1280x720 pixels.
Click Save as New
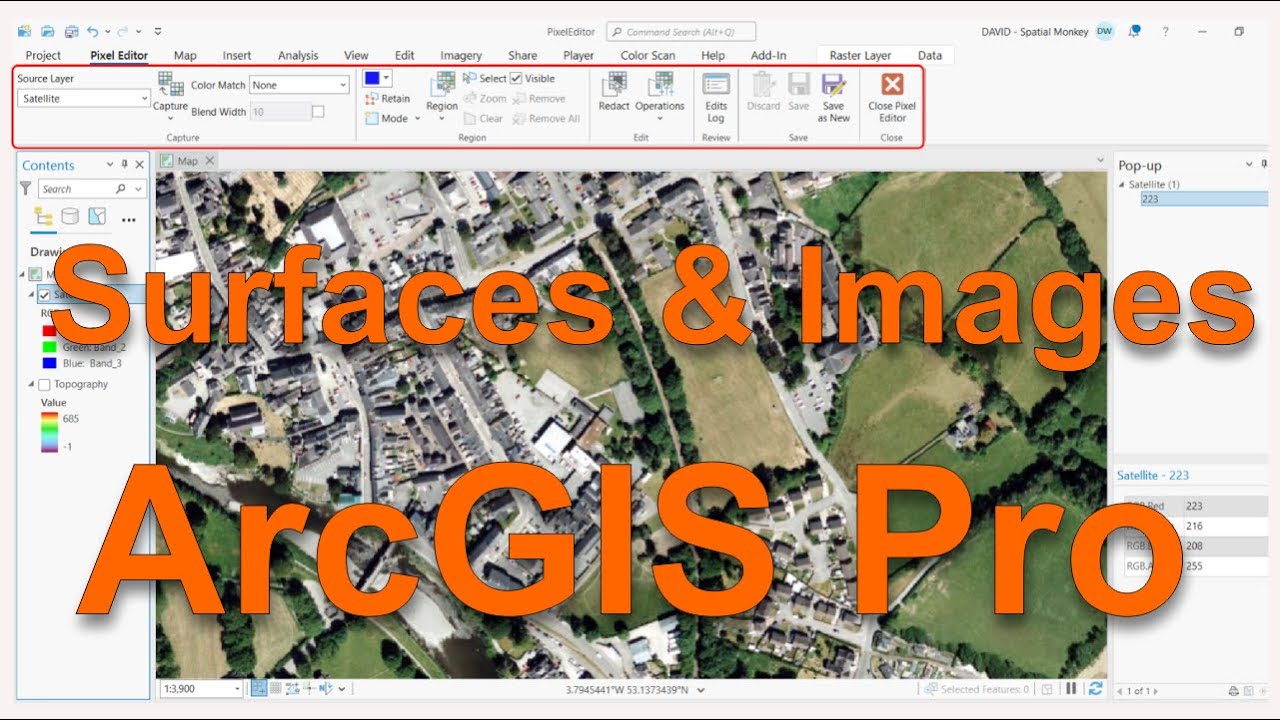pos(833,97)
